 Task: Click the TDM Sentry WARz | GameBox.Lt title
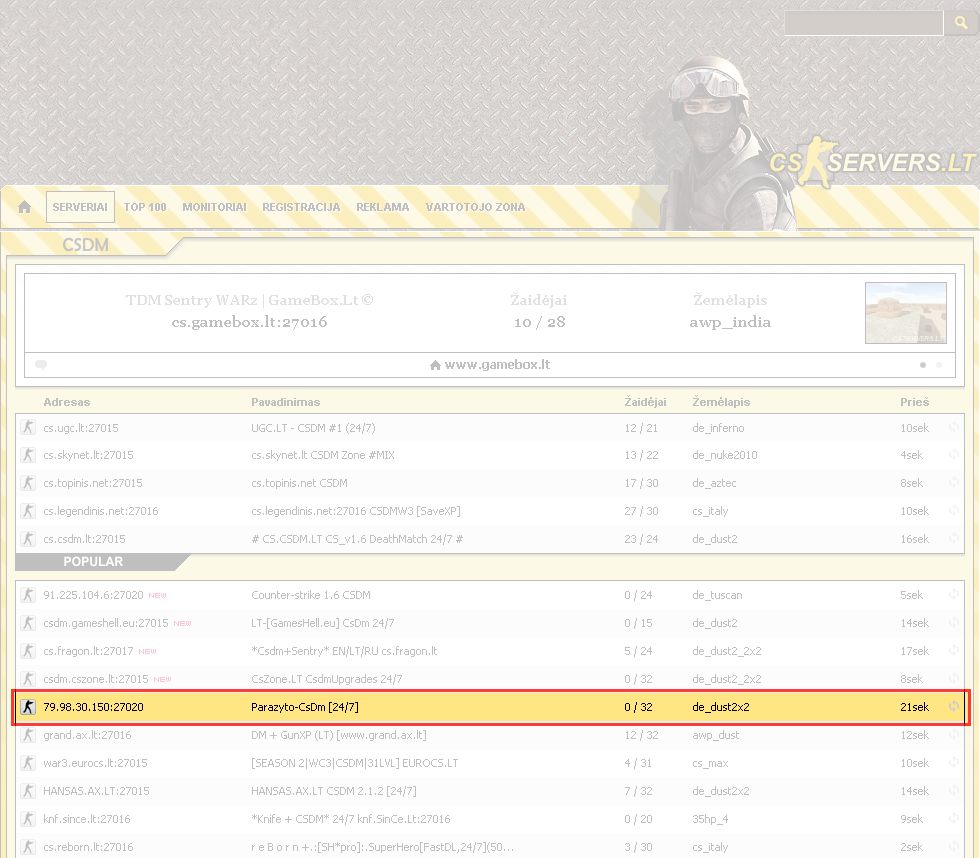click(x=249, y=300)
